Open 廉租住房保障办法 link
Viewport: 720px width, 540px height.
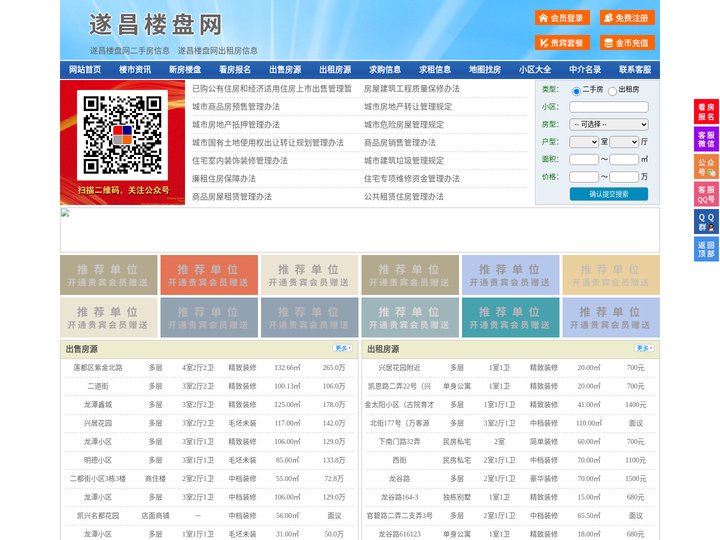224,179
